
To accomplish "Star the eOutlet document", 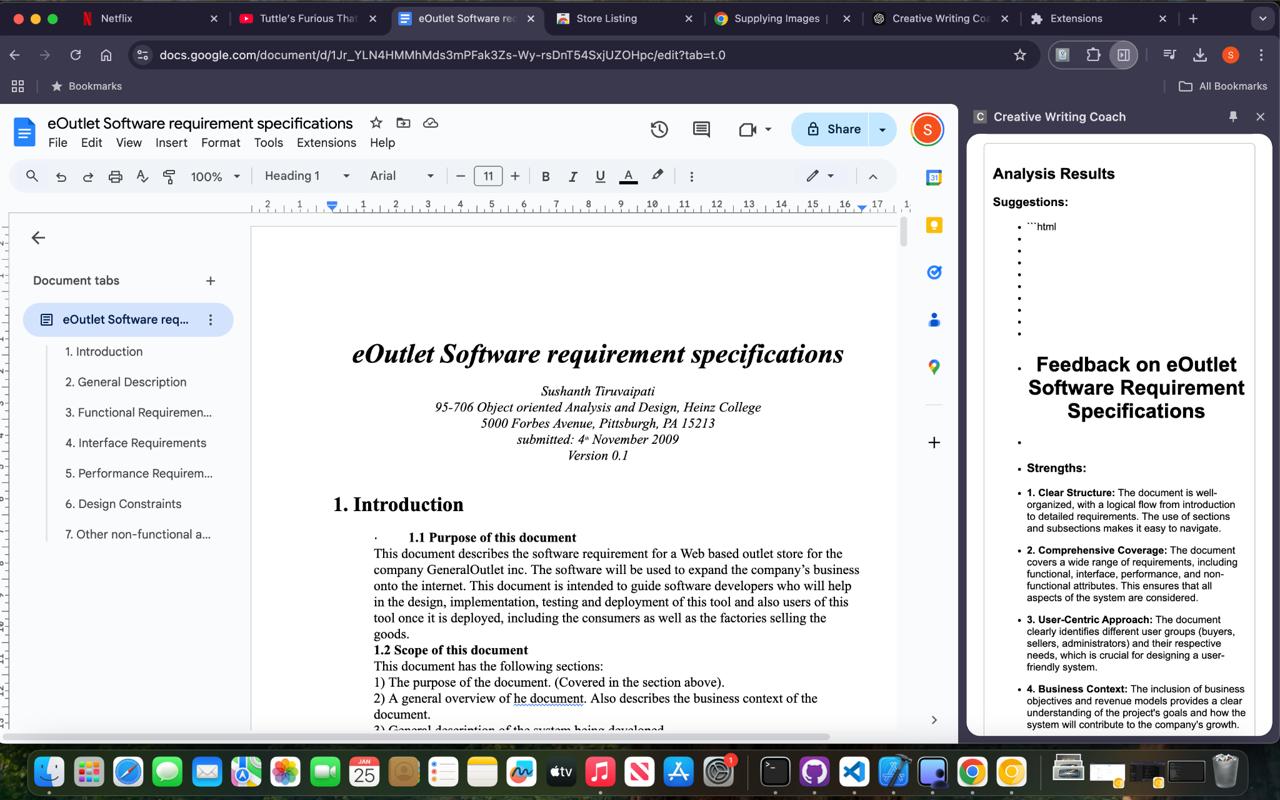I will [376, 123].
